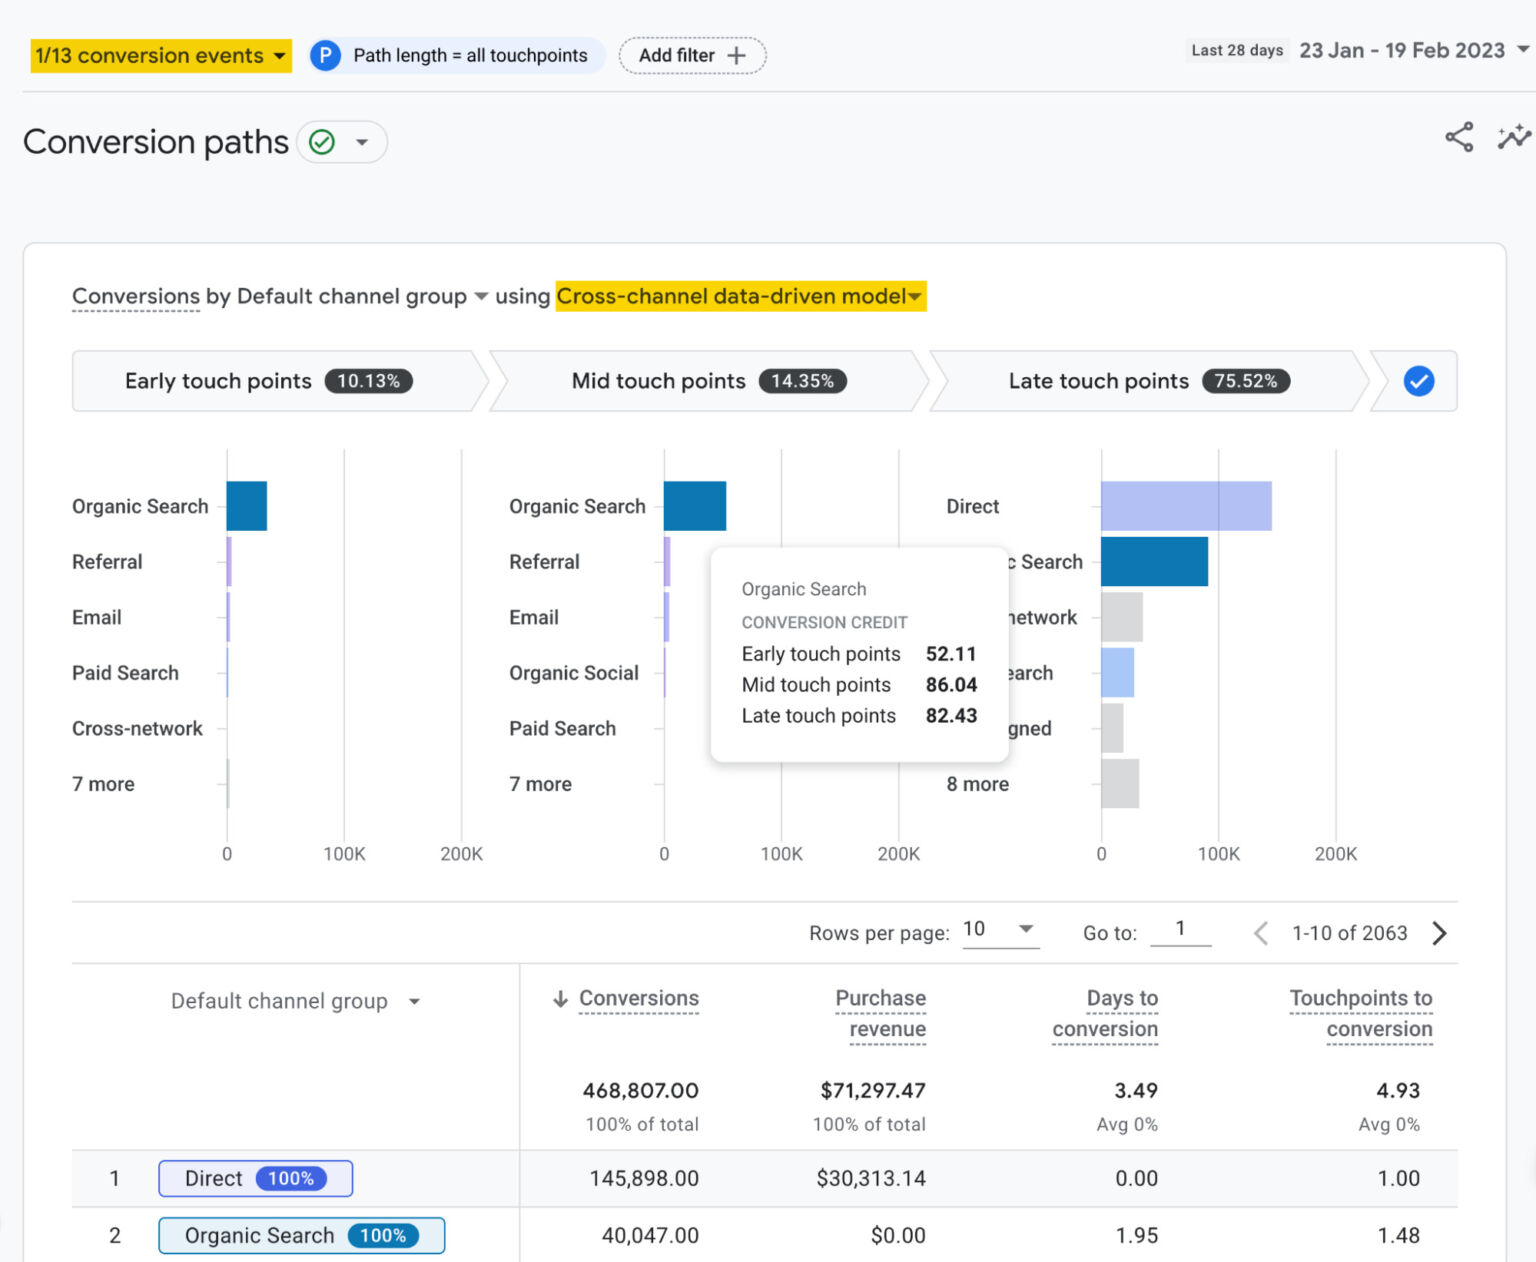Open the 1/13 conversion events dropdown

(x=160, y=55)
